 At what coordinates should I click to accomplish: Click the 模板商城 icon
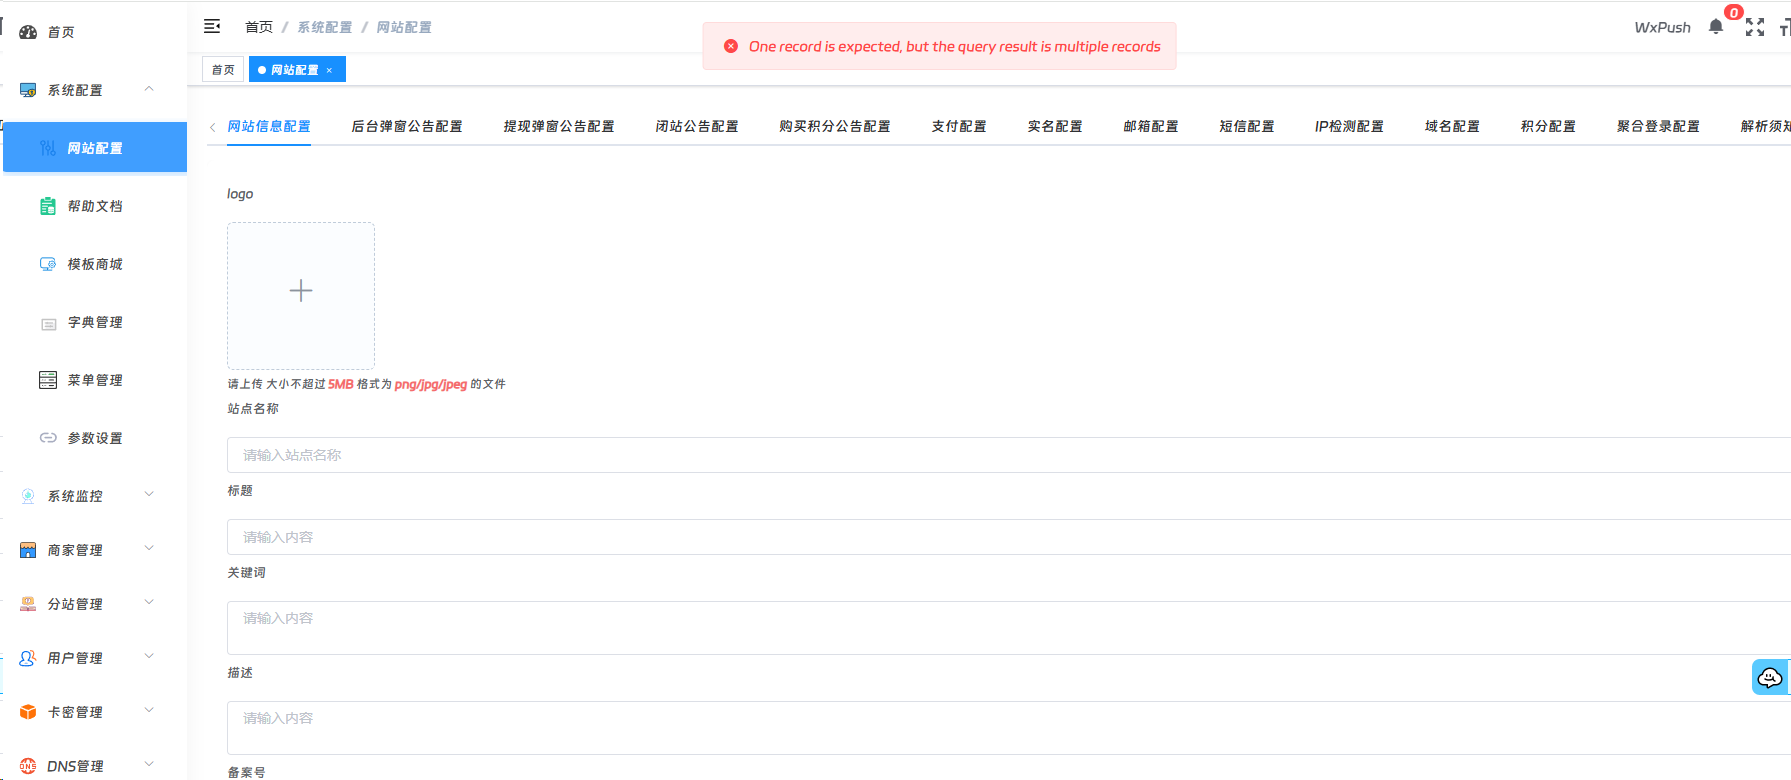pyautogui.click(x=48, y=264)
